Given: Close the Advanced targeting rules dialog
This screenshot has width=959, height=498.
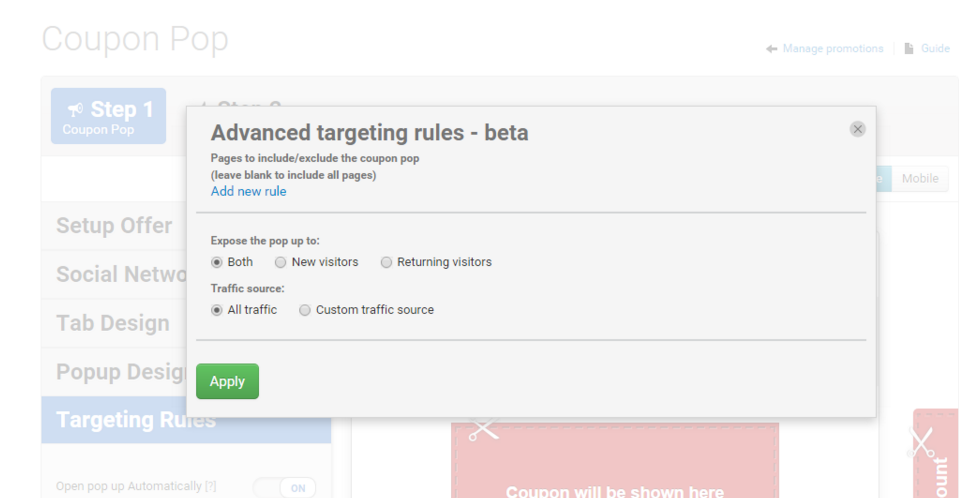Looking at the screenshot, I should point(857,129).
